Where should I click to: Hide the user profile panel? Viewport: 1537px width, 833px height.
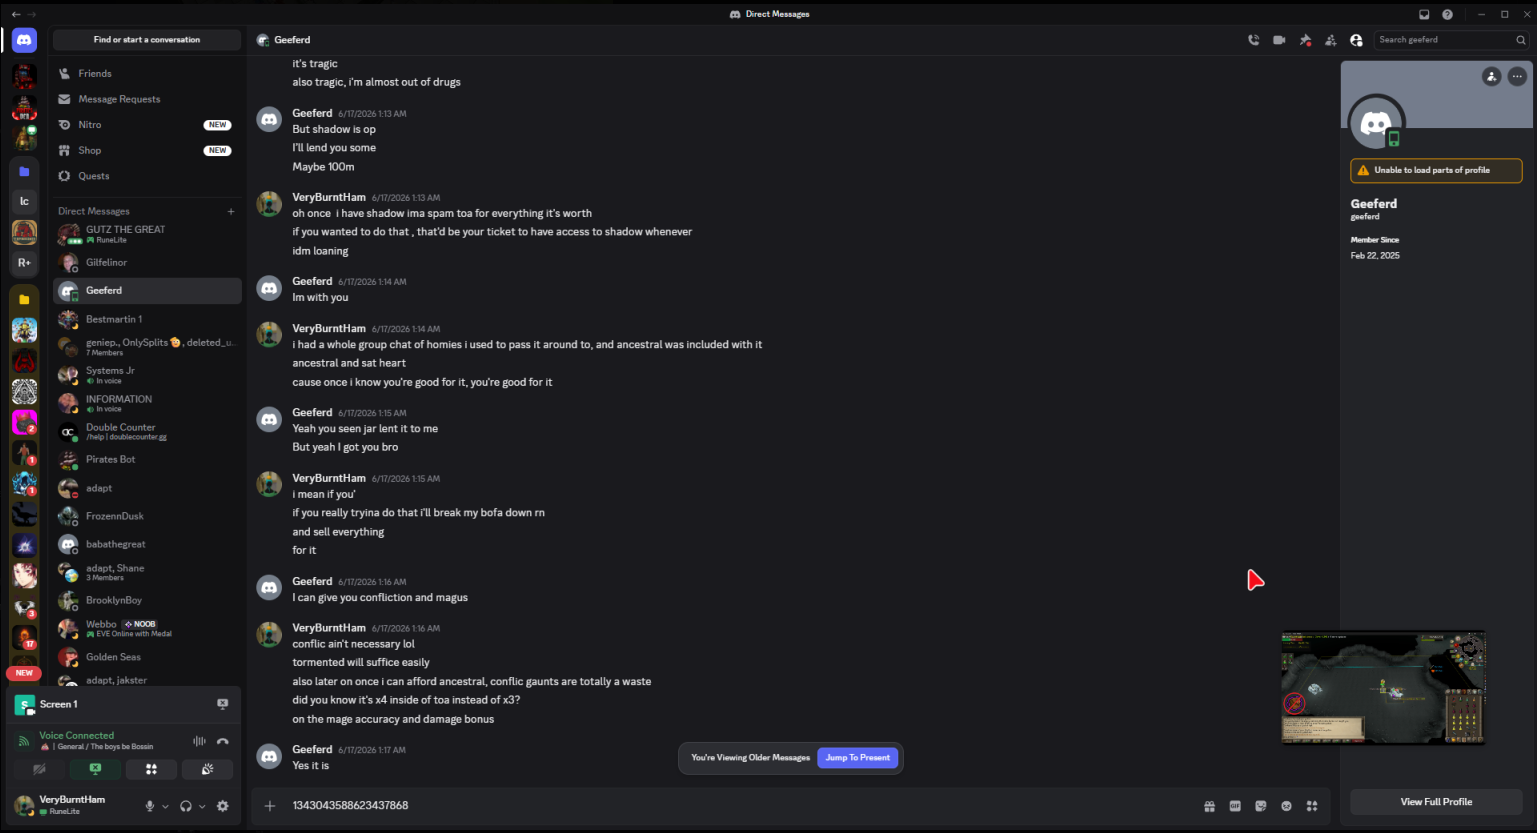click(1356, 40)
